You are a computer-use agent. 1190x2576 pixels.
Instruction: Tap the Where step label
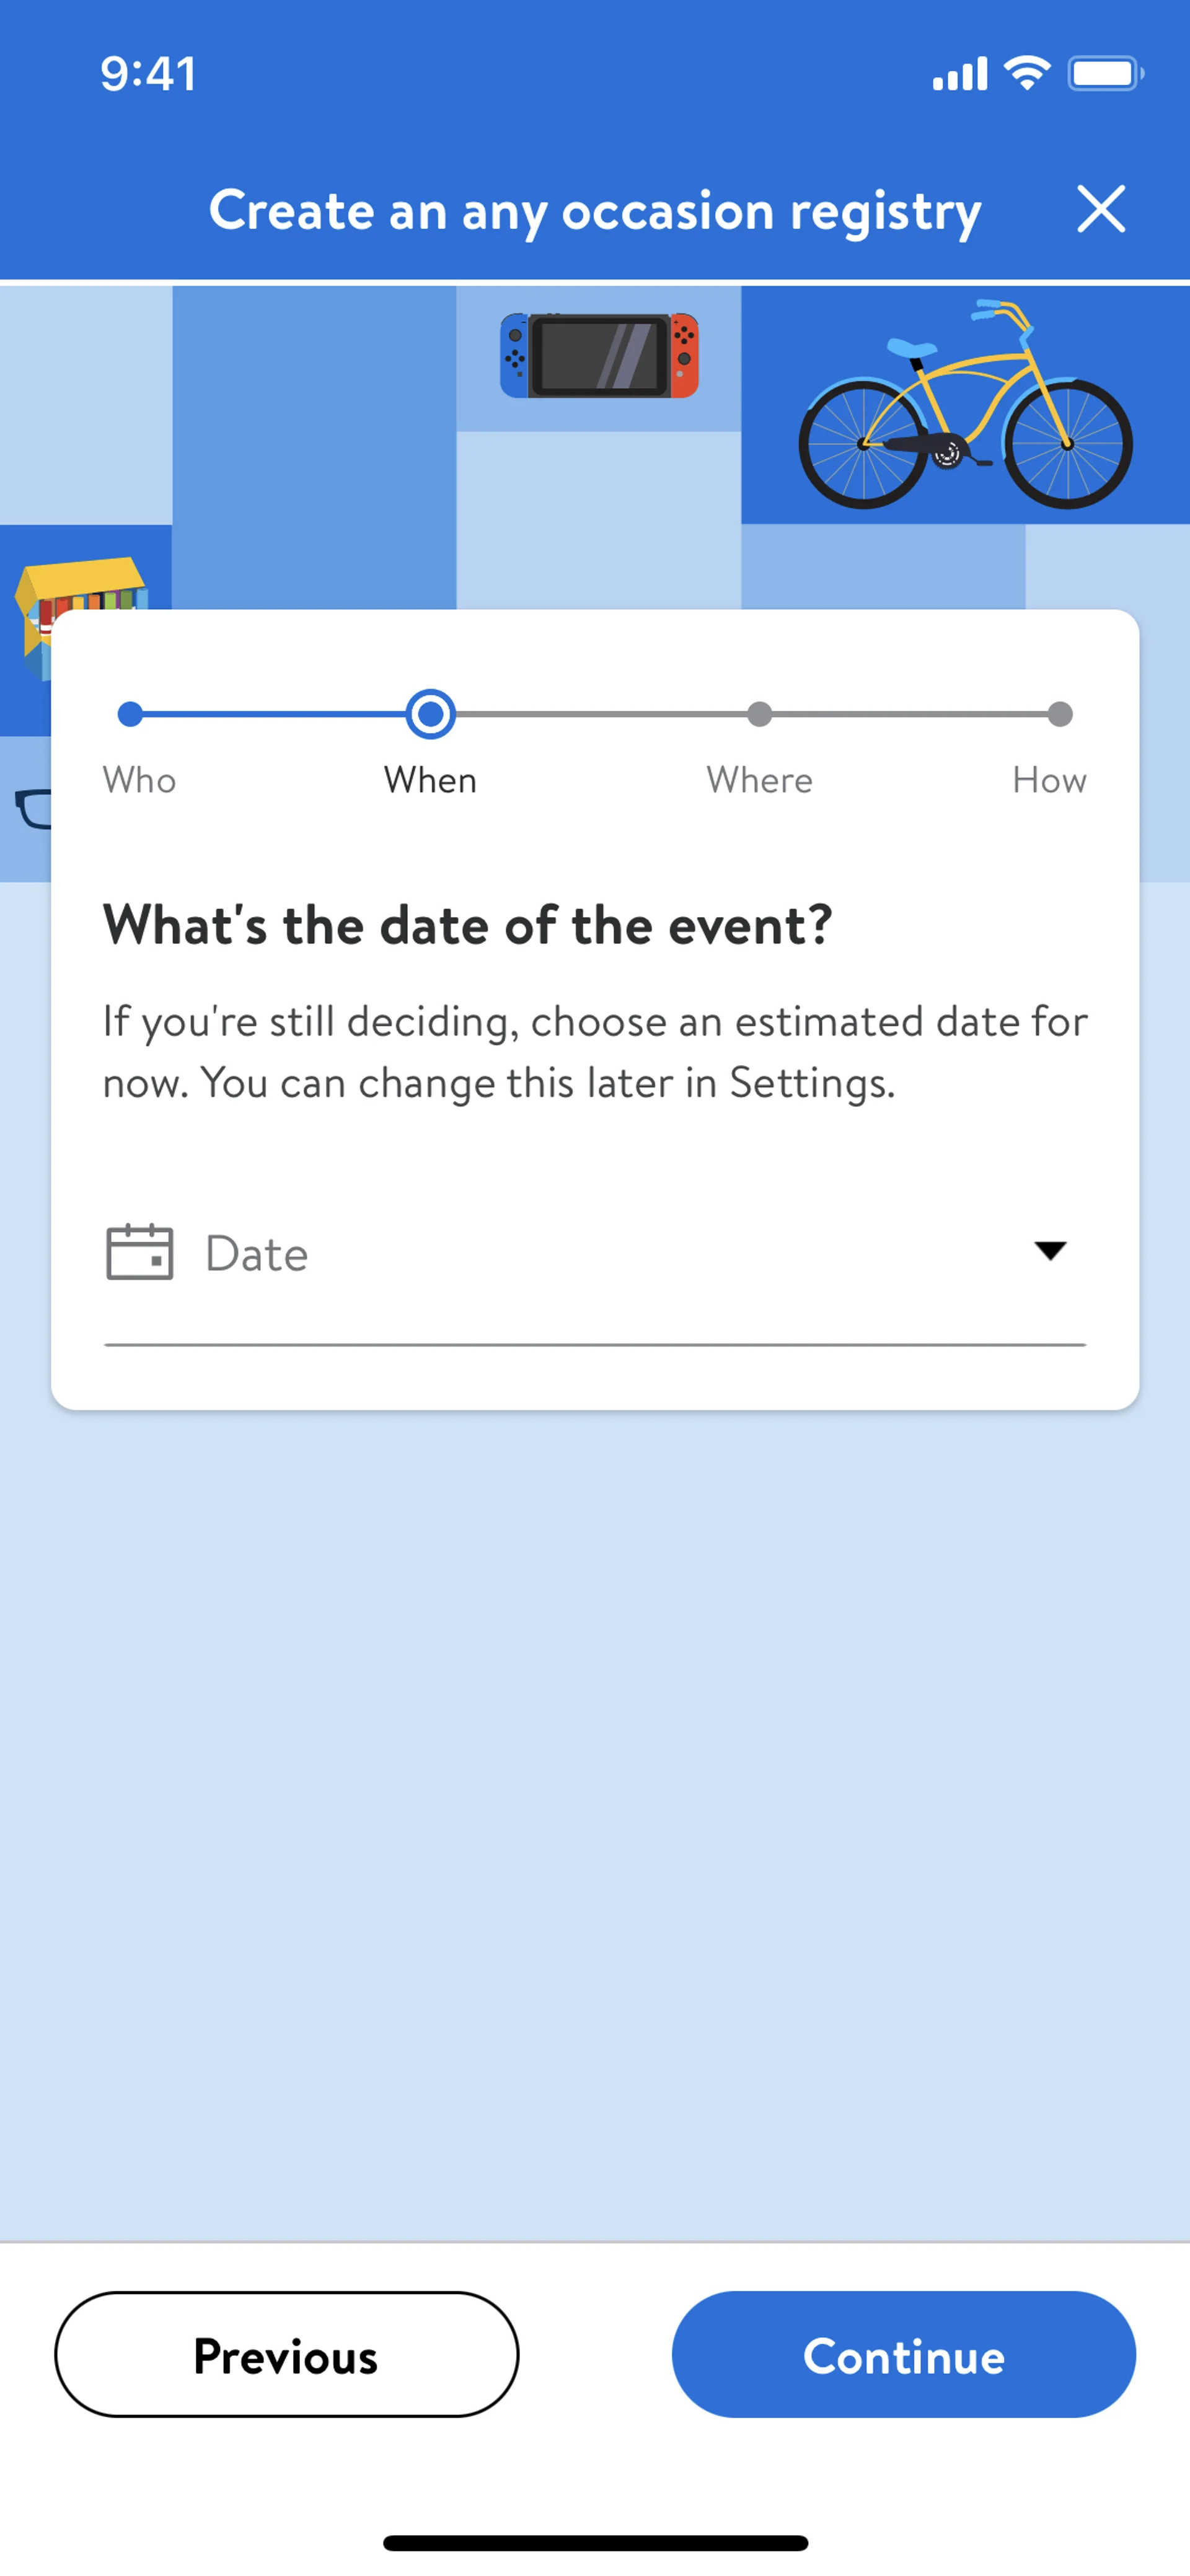point(759,780)
